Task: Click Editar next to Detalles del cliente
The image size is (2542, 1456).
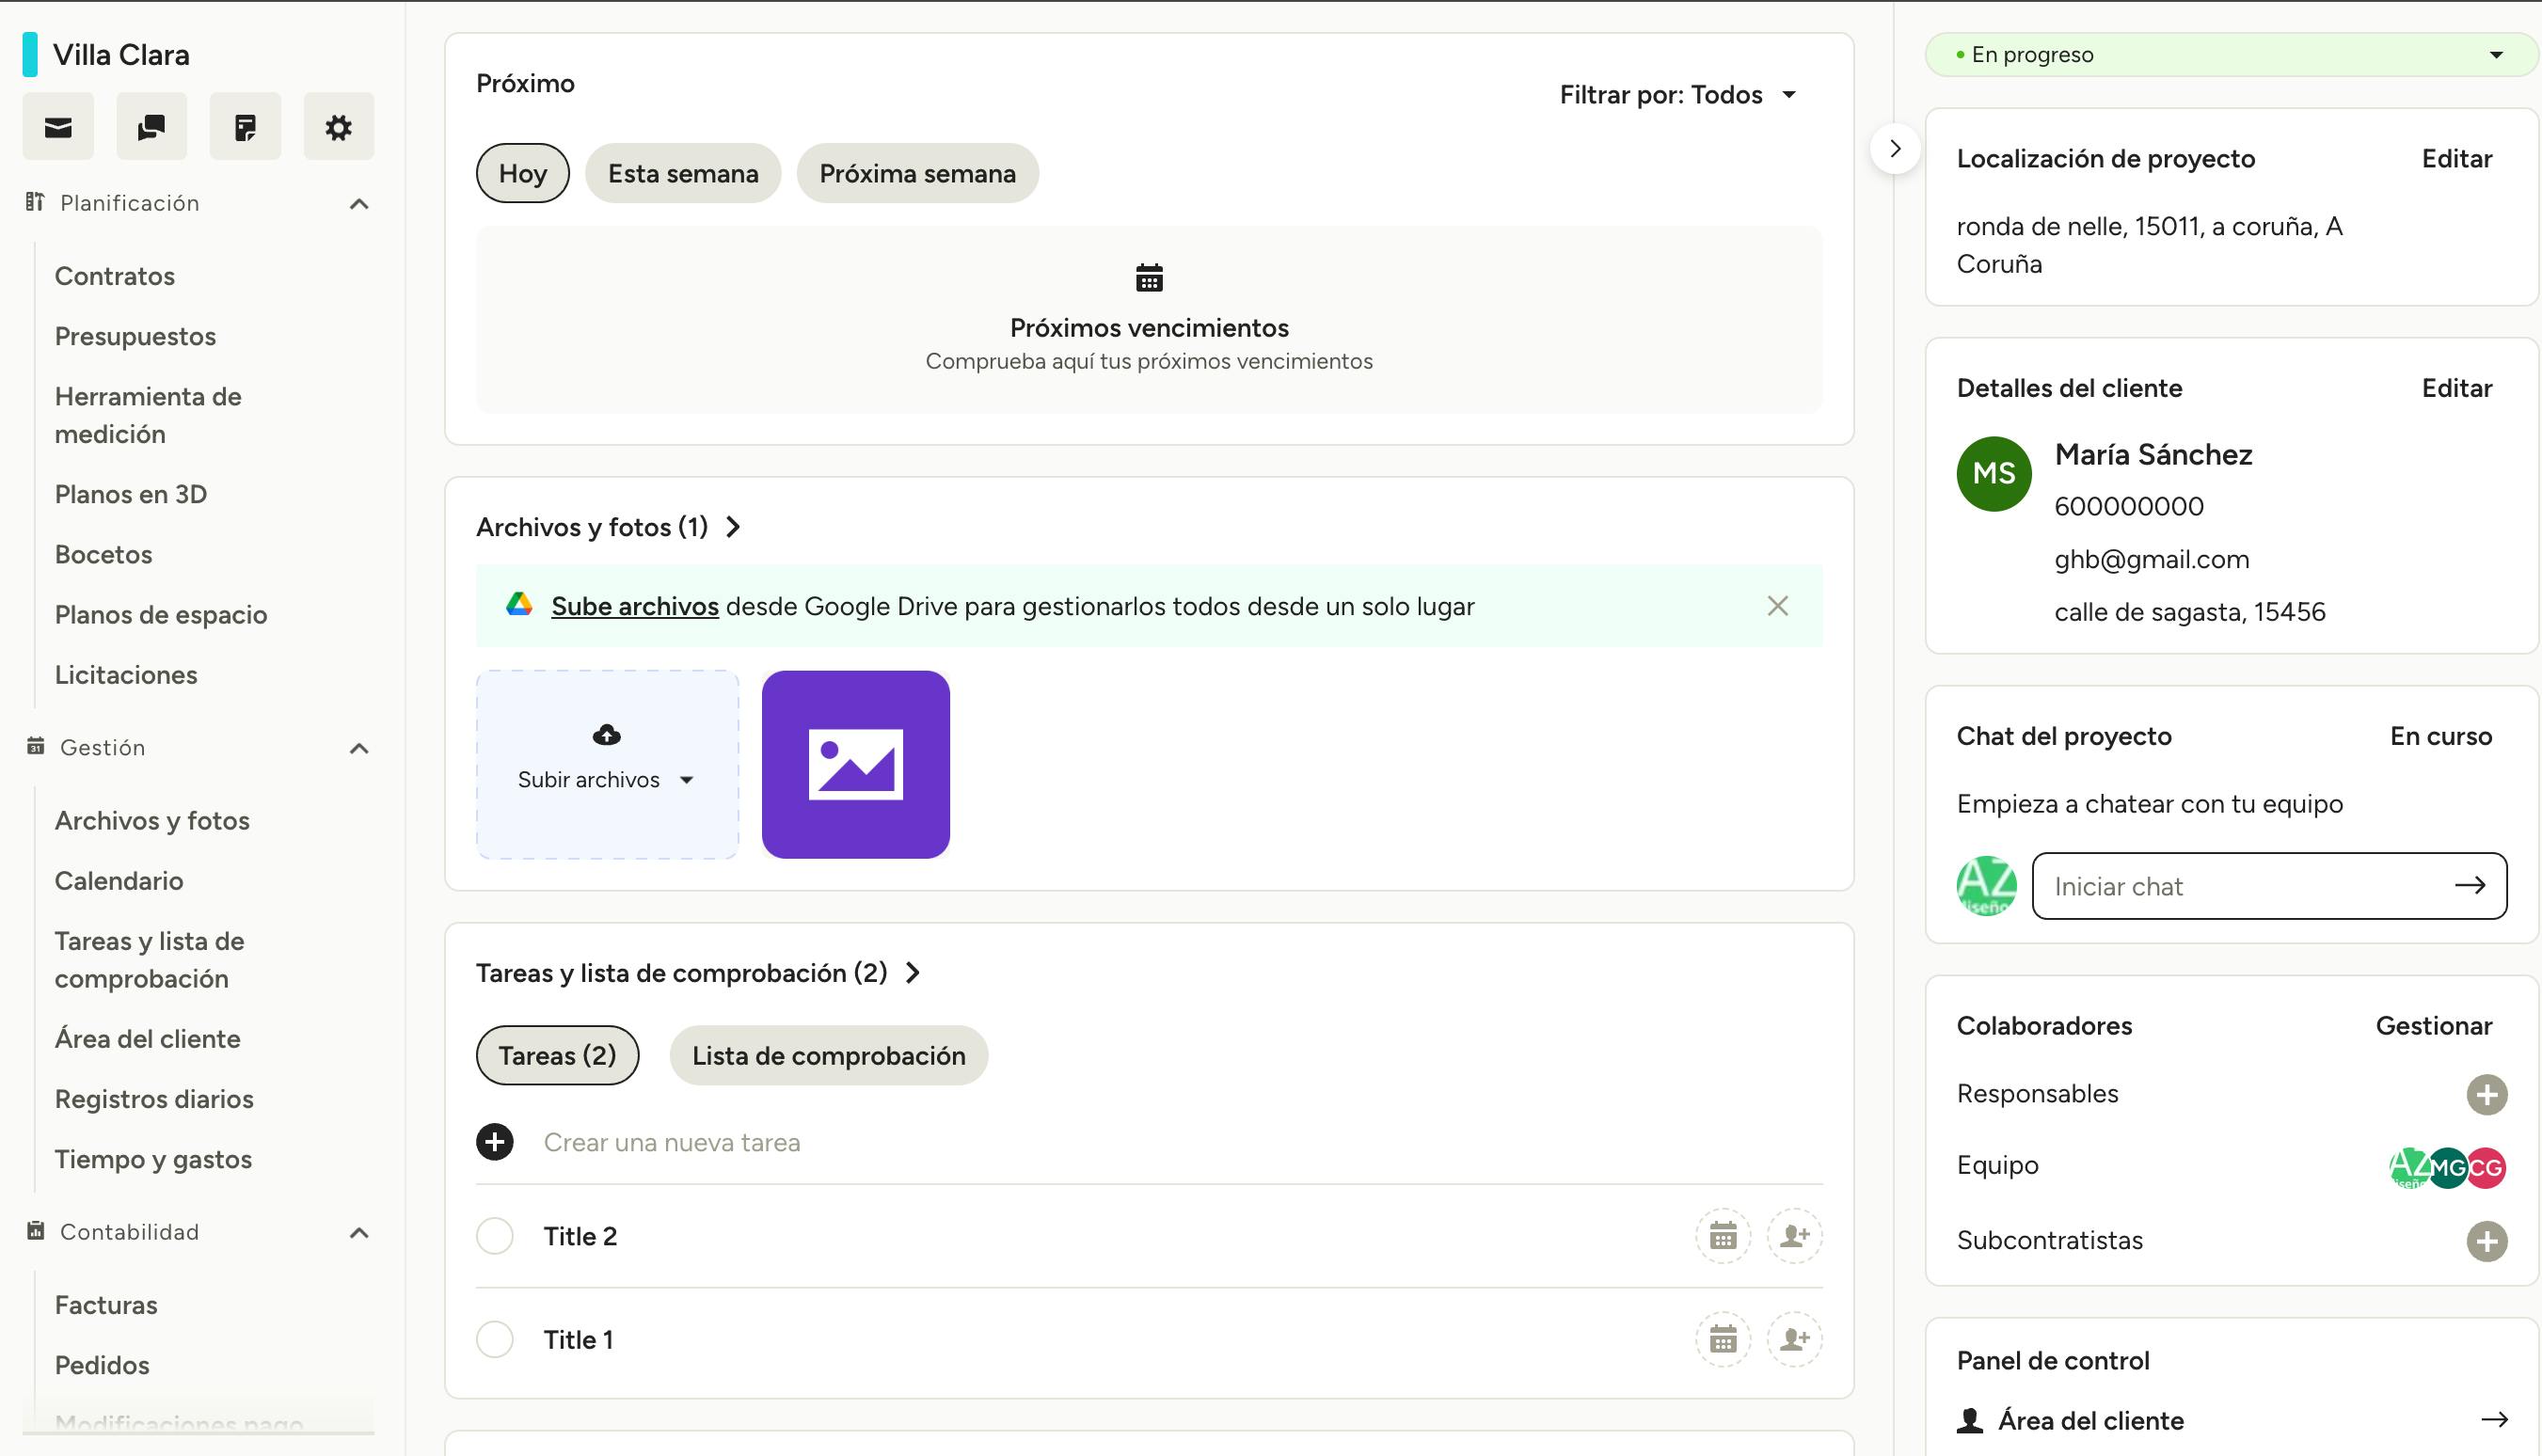Action: [2455, 388]
